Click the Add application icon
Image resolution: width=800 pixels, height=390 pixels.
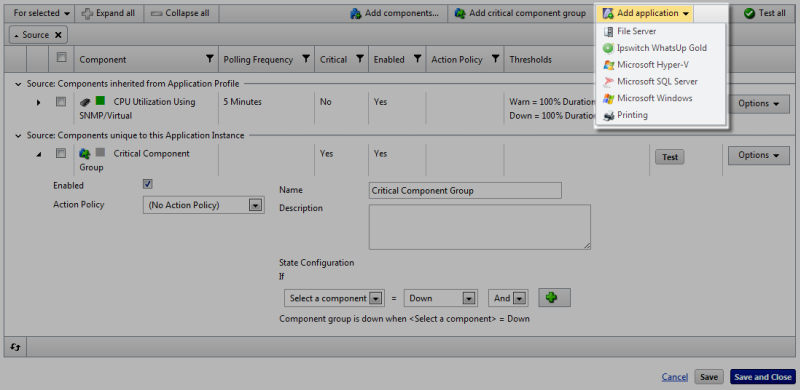(608, 13)
